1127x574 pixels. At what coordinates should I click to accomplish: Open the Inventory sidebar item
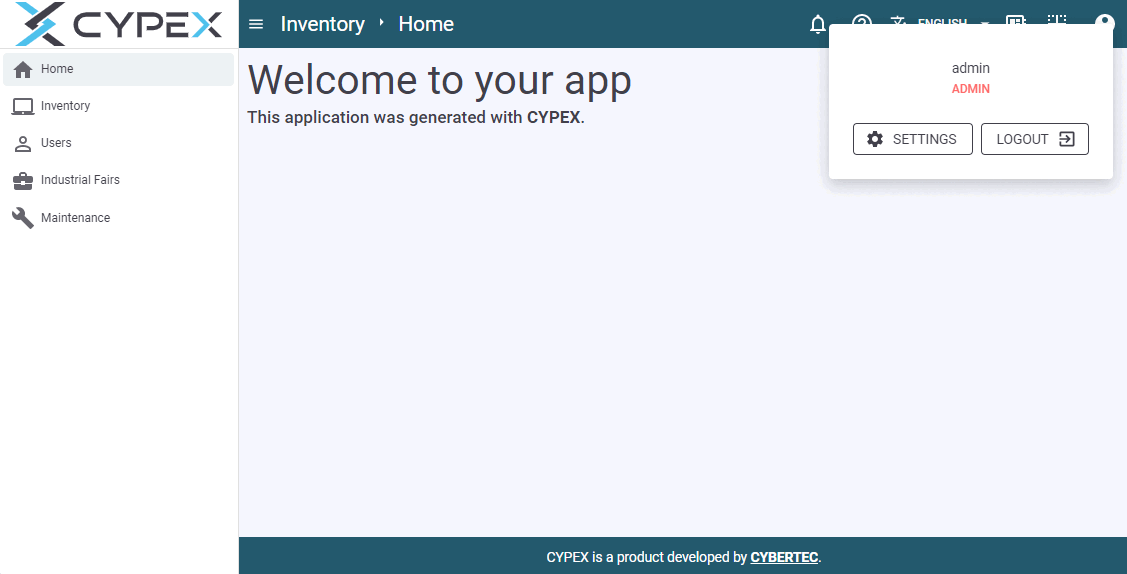click(x=119, y=106)
